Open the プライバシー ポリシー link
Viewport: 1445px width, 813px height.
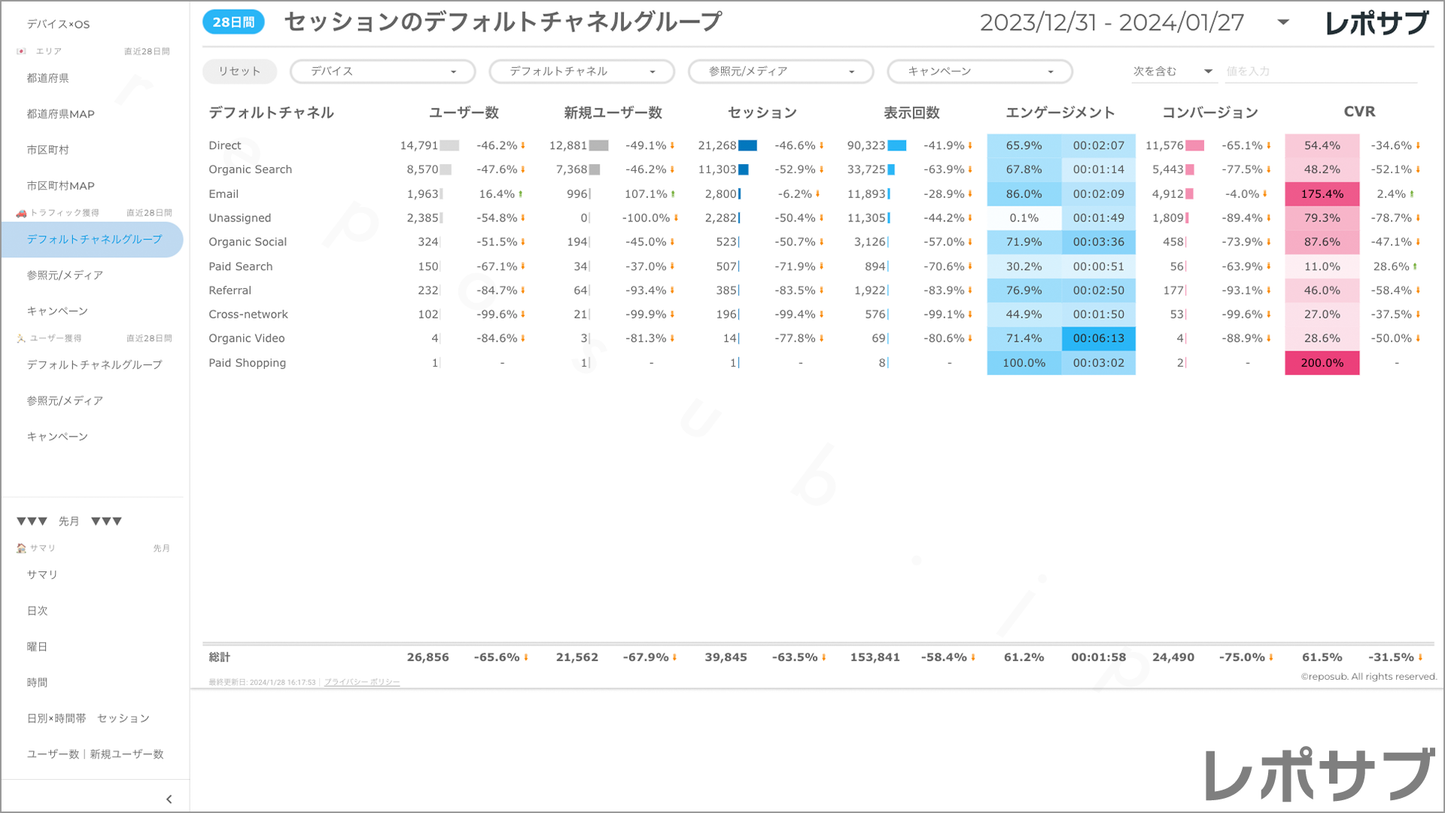click(x=361, y=682)
